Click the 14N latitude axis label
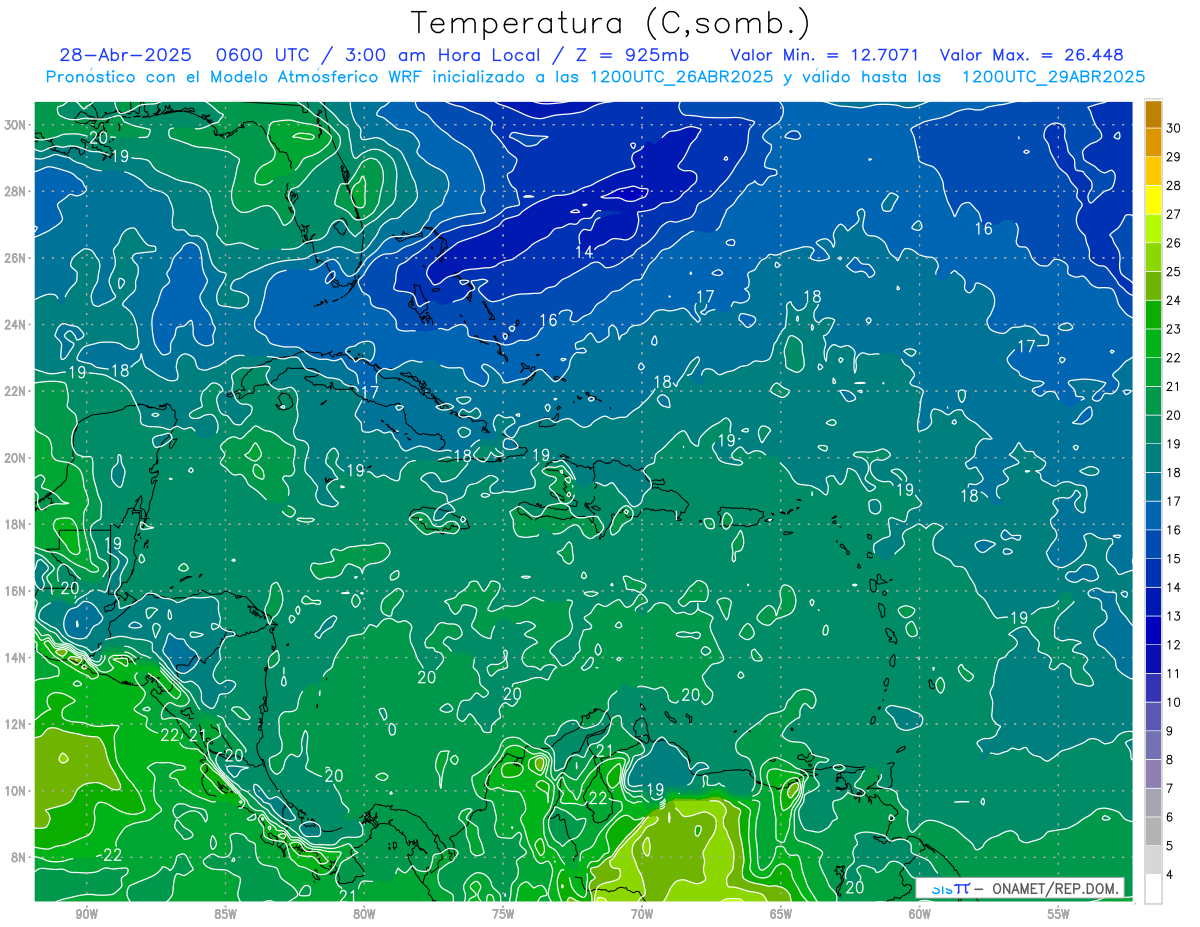The height and width of the screenshot is (927, 1200). [x=15, y=657]
